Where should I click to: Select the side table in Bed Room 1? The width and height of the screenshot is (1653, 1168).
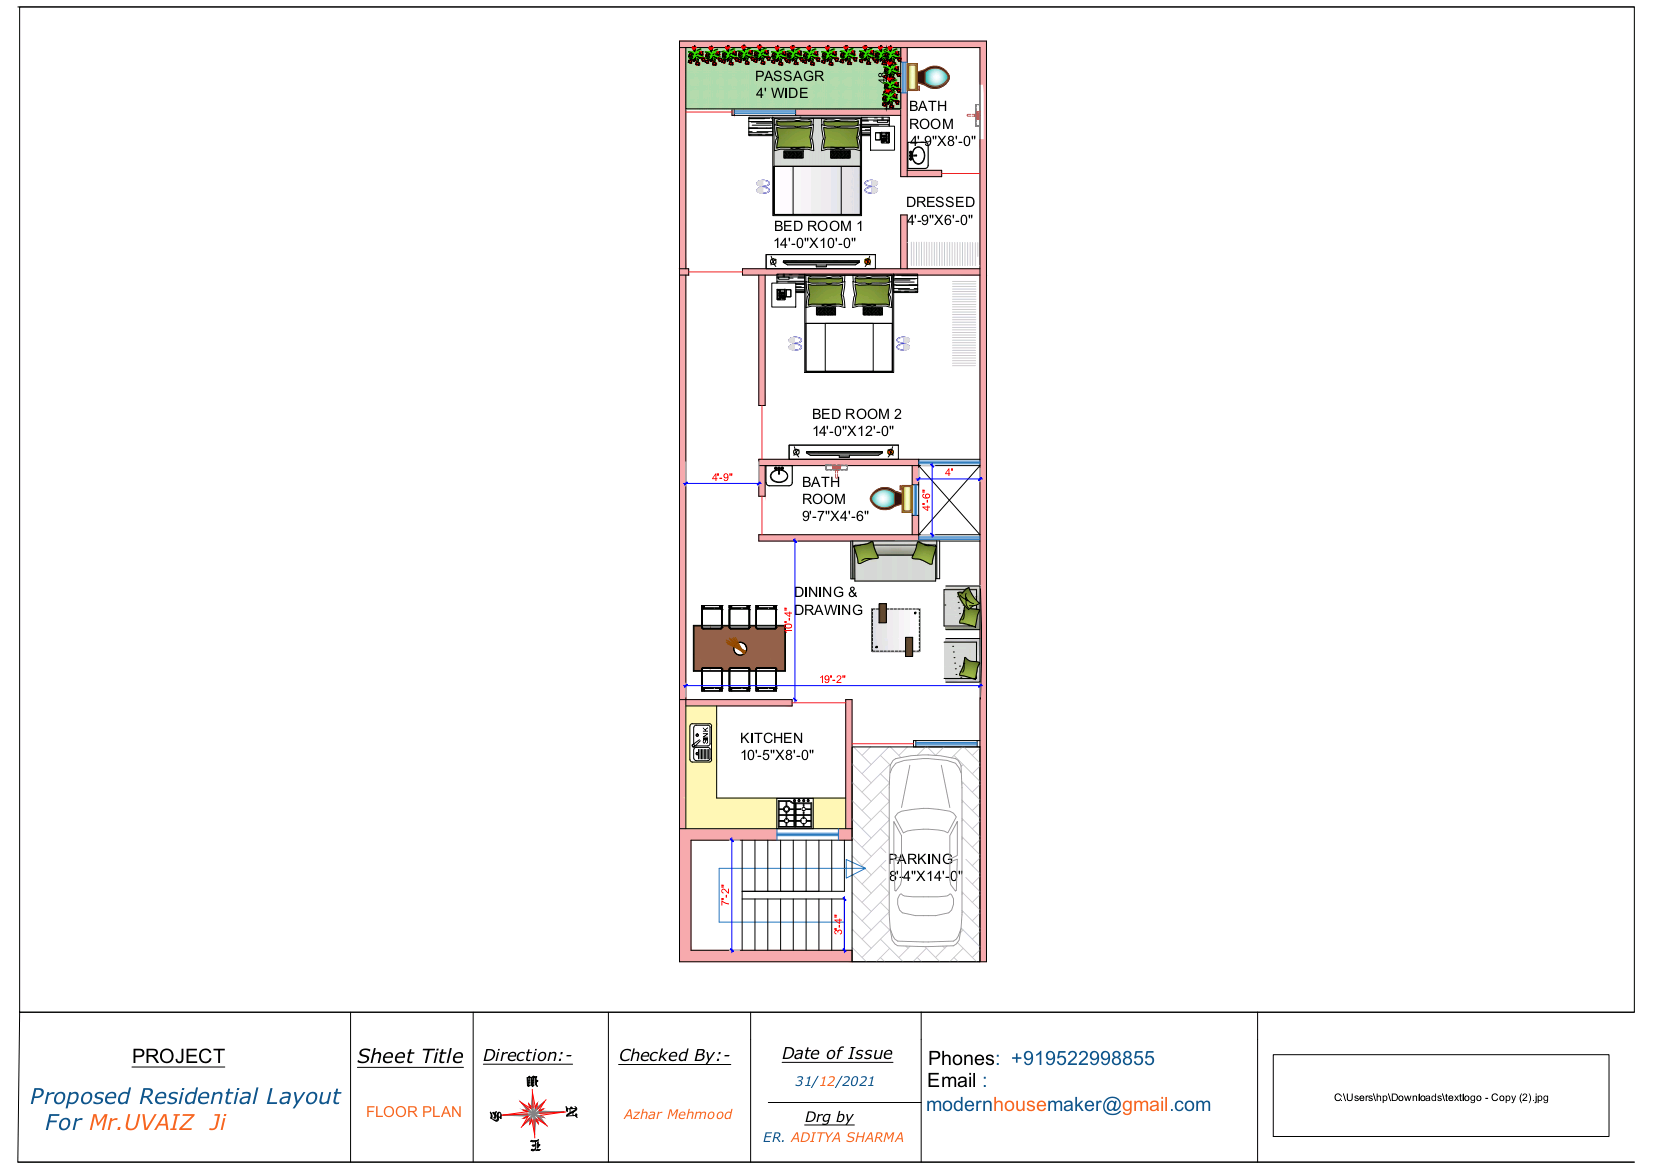(882, 138)
